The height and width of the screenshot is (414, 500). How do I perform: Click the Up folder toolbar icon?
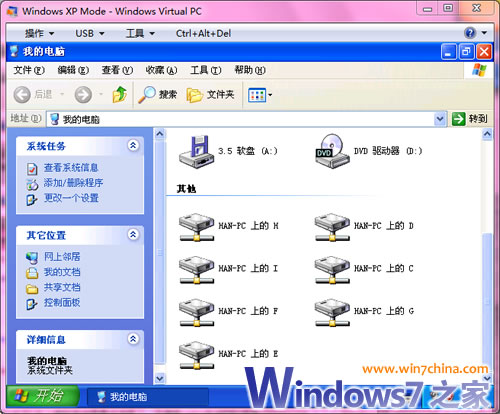(119, 94)
